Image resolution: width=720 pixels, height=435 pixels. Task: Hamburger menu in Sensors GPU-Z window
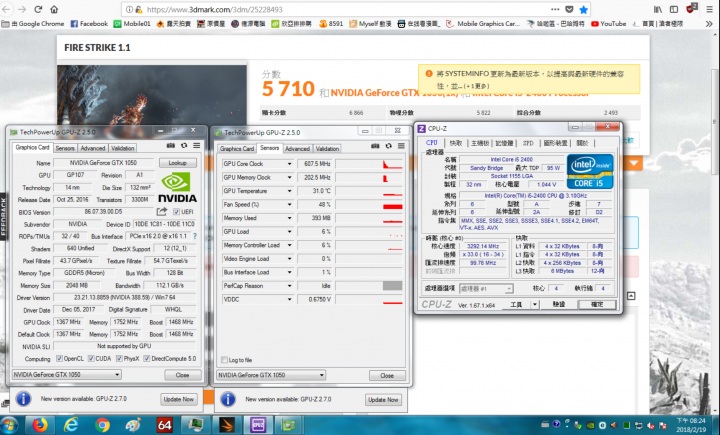click(401, 146)
